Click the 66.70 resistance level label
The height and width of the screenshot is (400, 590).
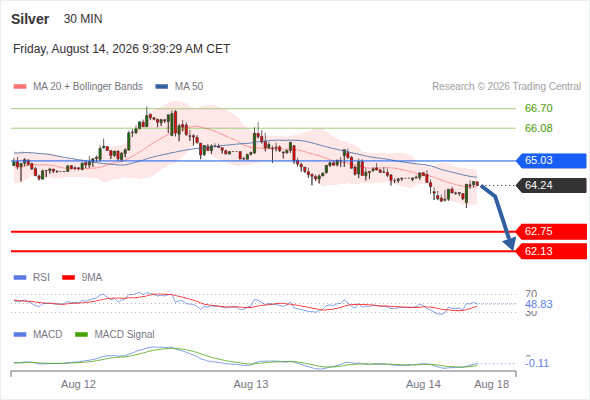[539, 108]
